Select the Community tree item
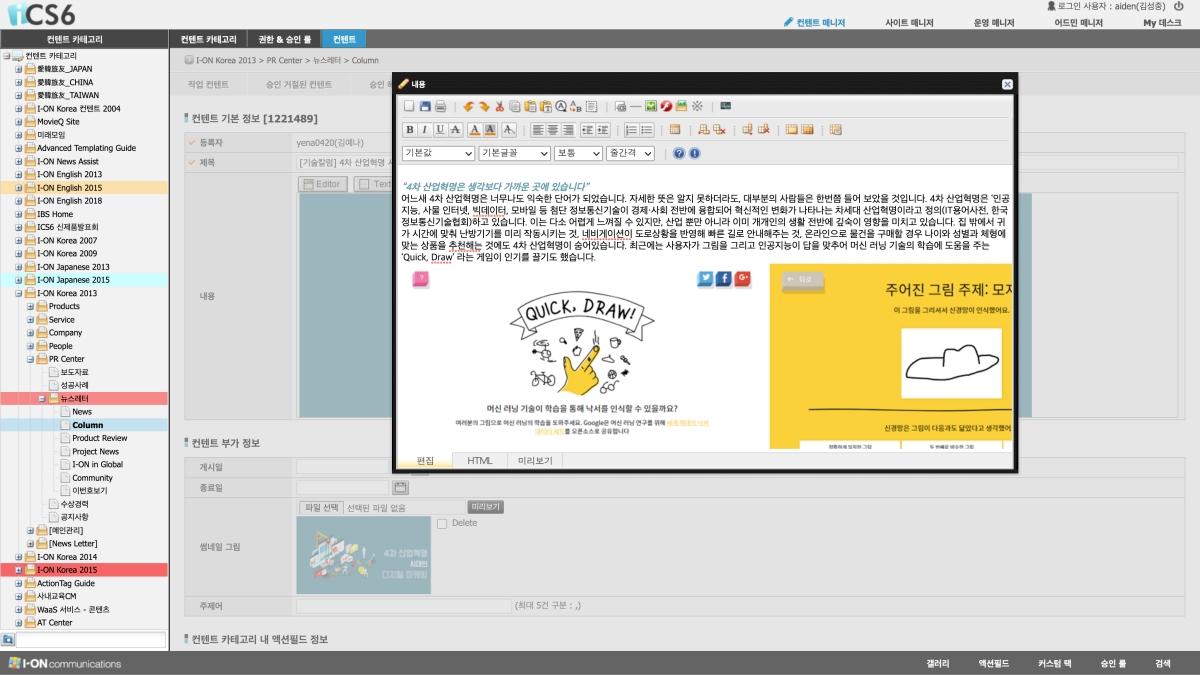Screen dimensions: 1200x675 click(x=92, y=478)
